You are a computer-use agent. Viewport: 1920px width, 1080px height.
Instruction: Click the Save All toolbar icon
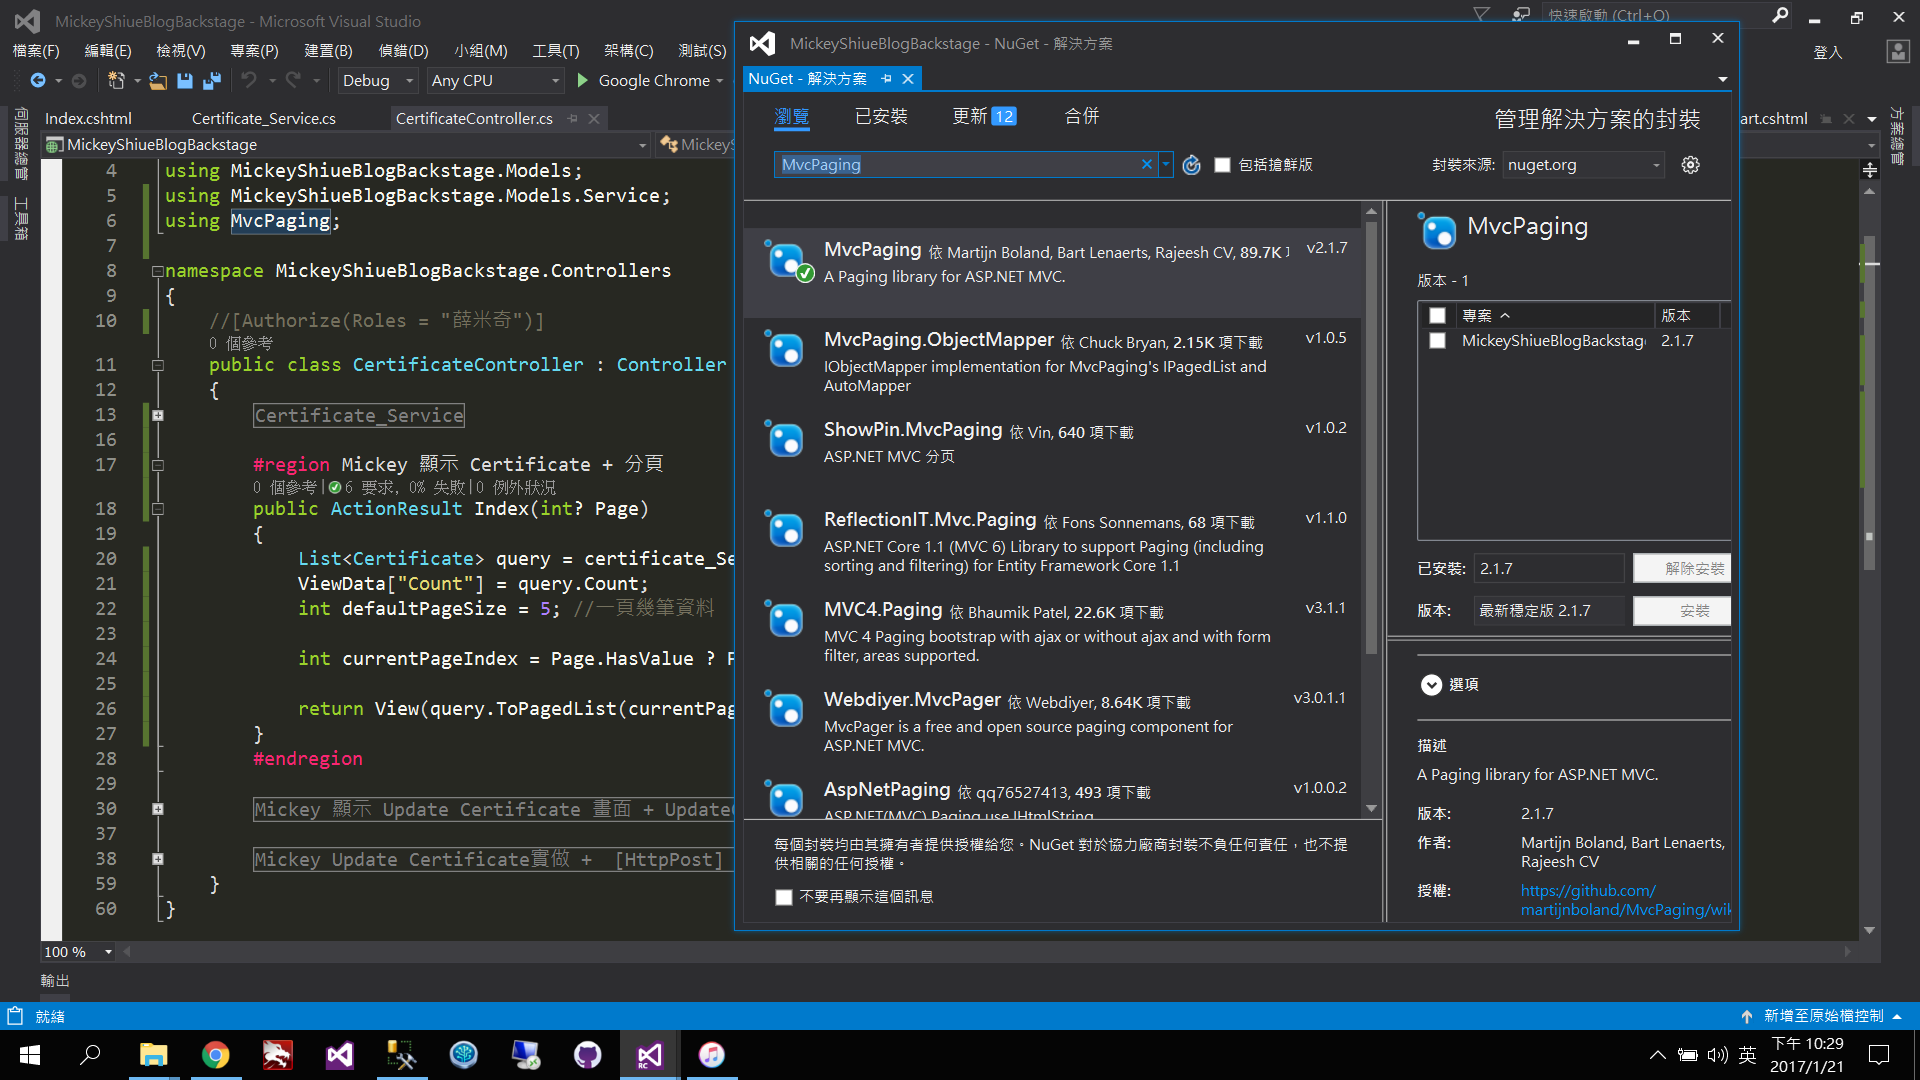(212, 80)
